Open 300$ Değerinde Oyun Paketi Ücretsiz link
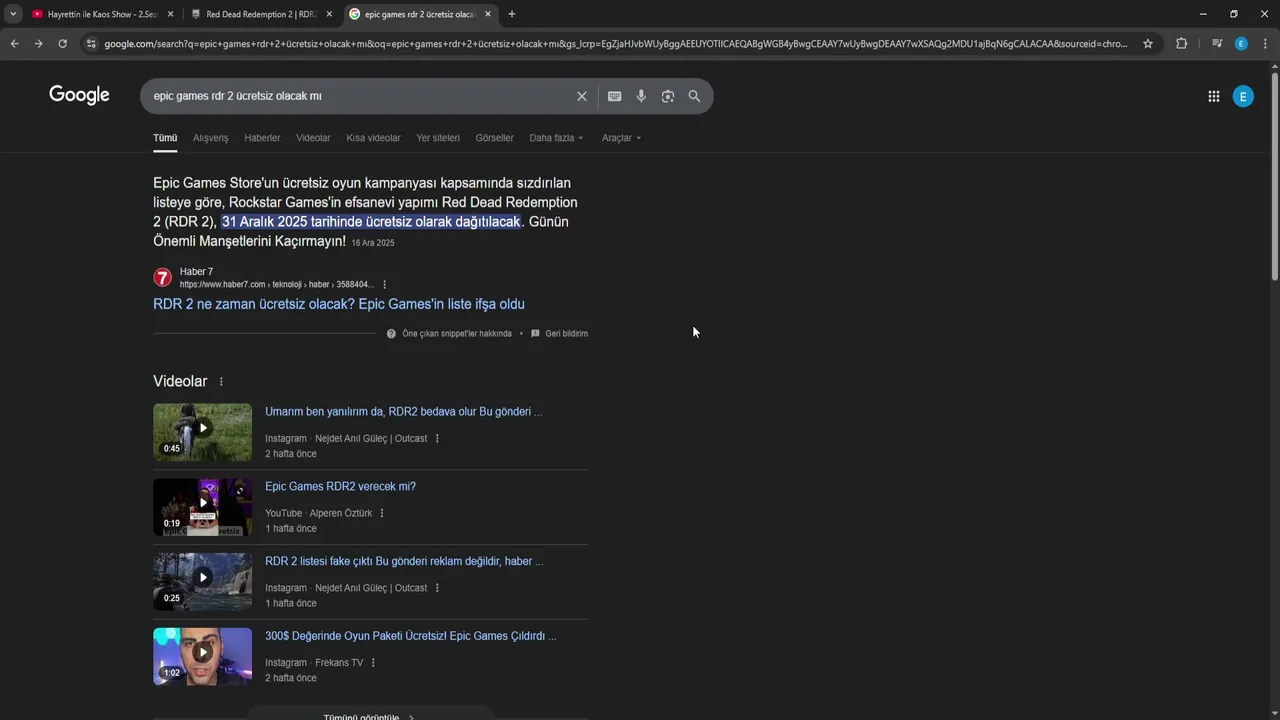 point(411,636)
